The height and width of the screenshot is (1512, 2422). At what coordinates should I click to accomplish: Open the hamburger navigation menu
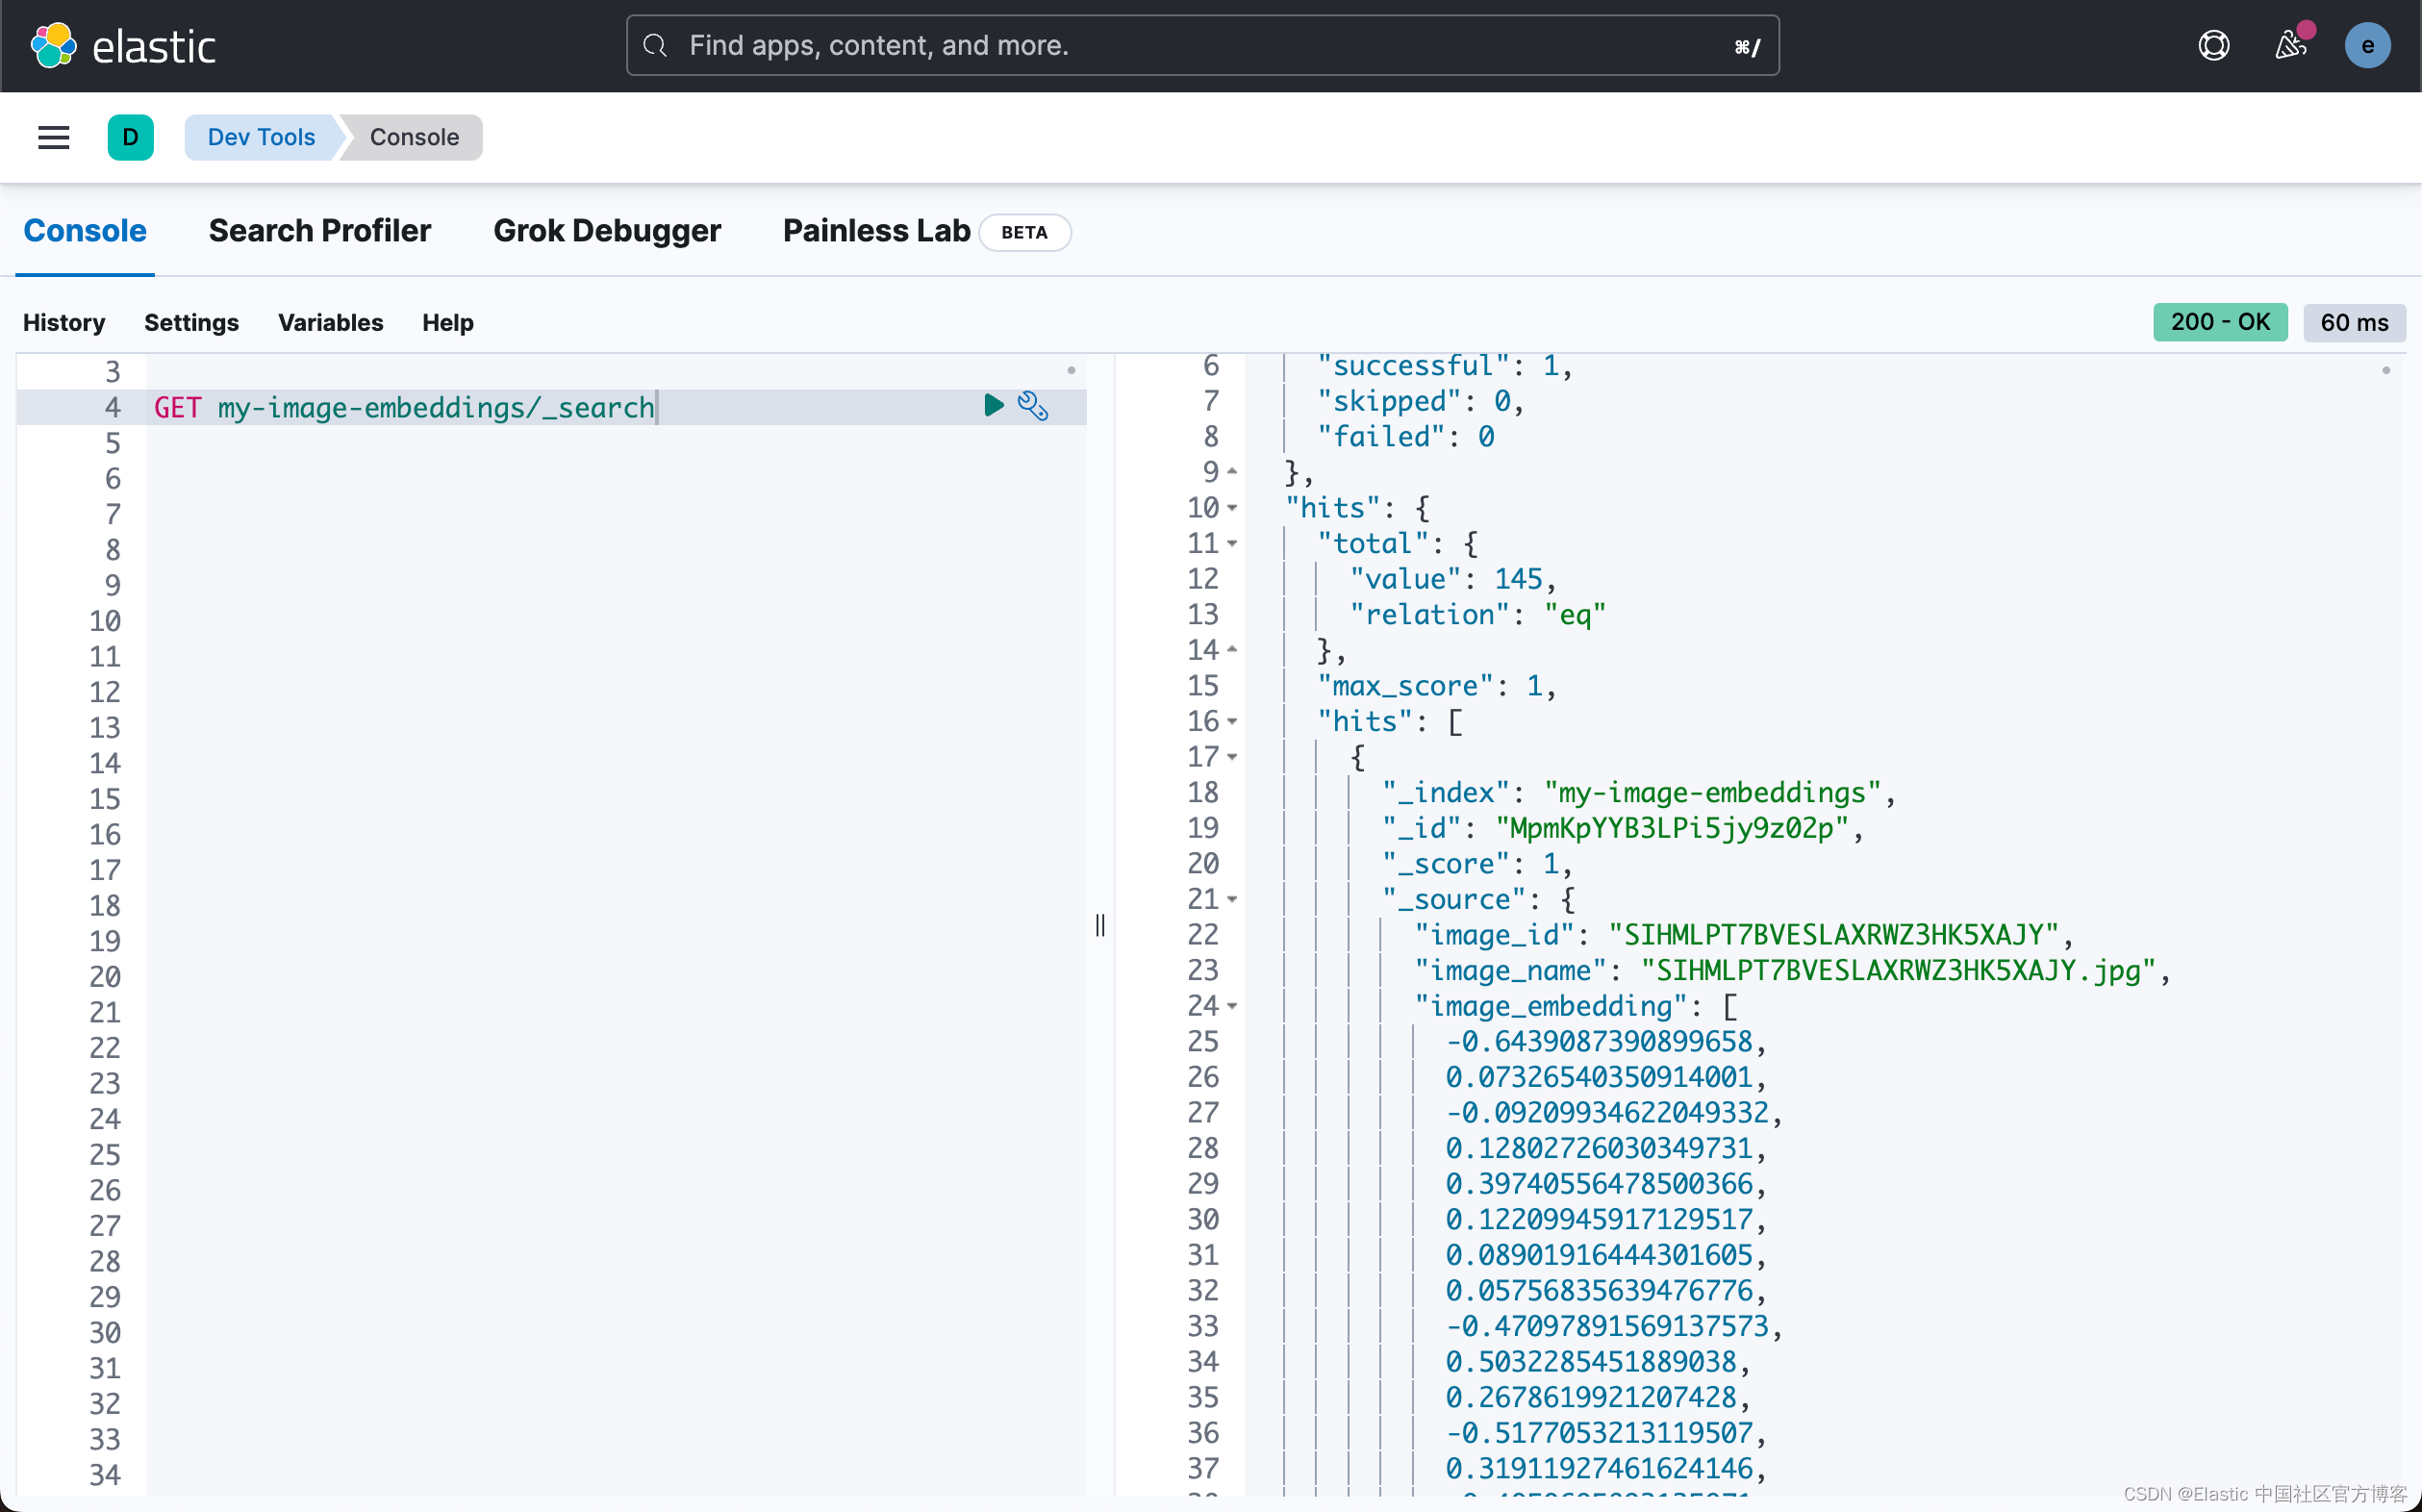(x=54, y=137)
